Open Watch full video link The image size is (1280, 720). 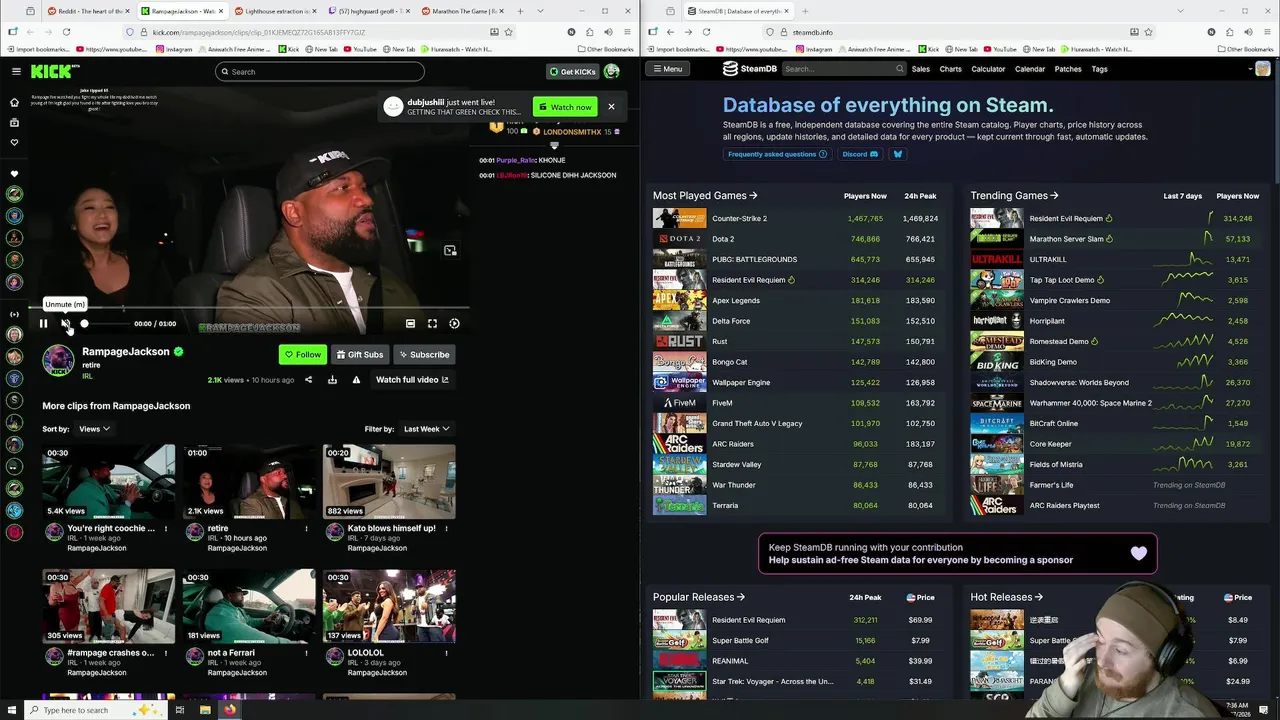[412, 380]
